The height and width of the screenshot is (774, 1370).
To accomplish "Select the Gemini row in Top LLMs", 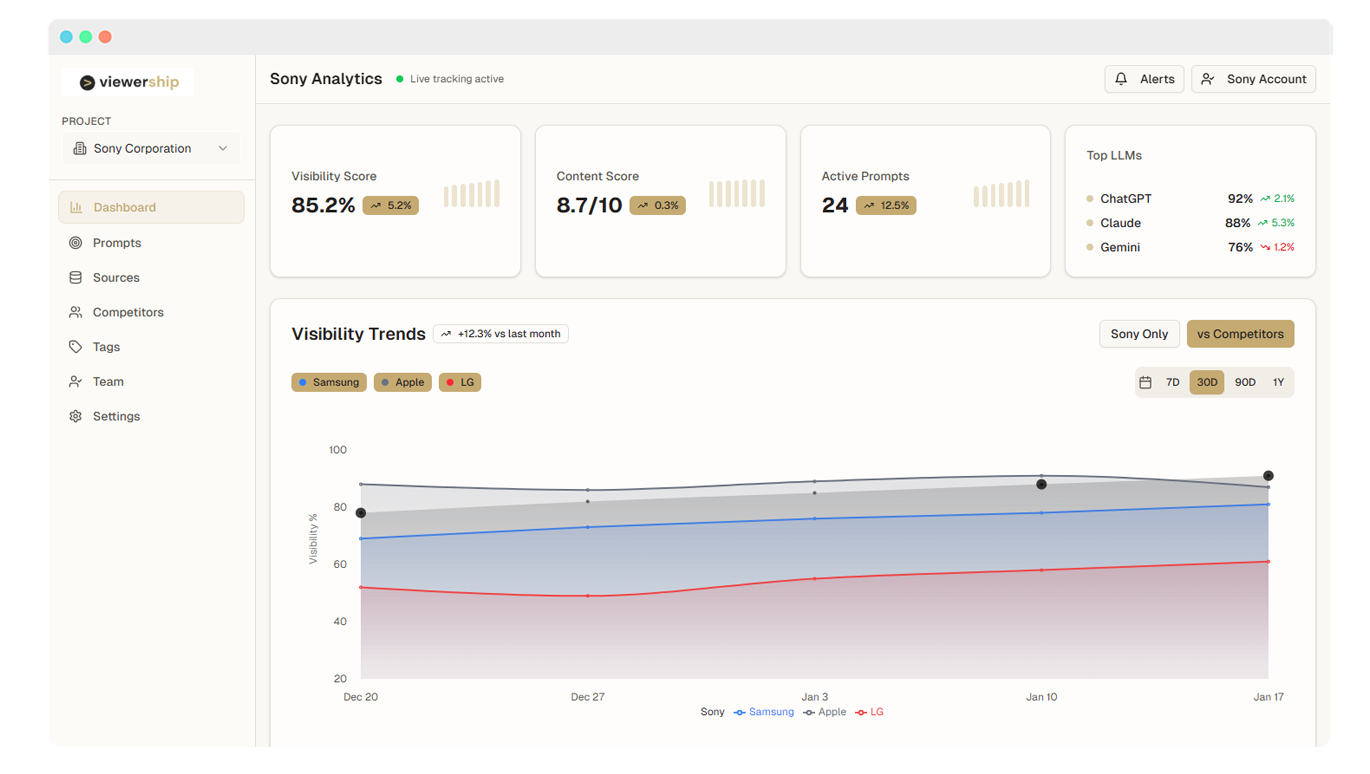I will (x=1190, y=247).
